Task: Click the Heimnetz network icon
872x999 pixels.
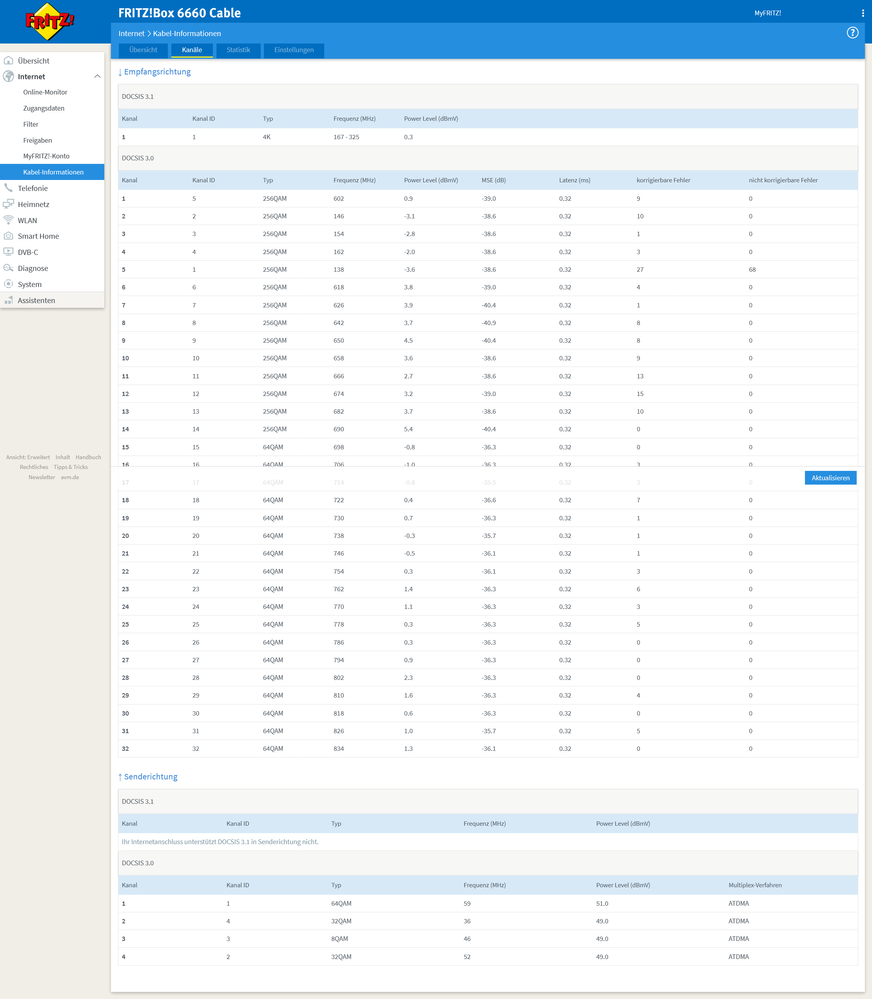Action: click(x=9, y=204)
